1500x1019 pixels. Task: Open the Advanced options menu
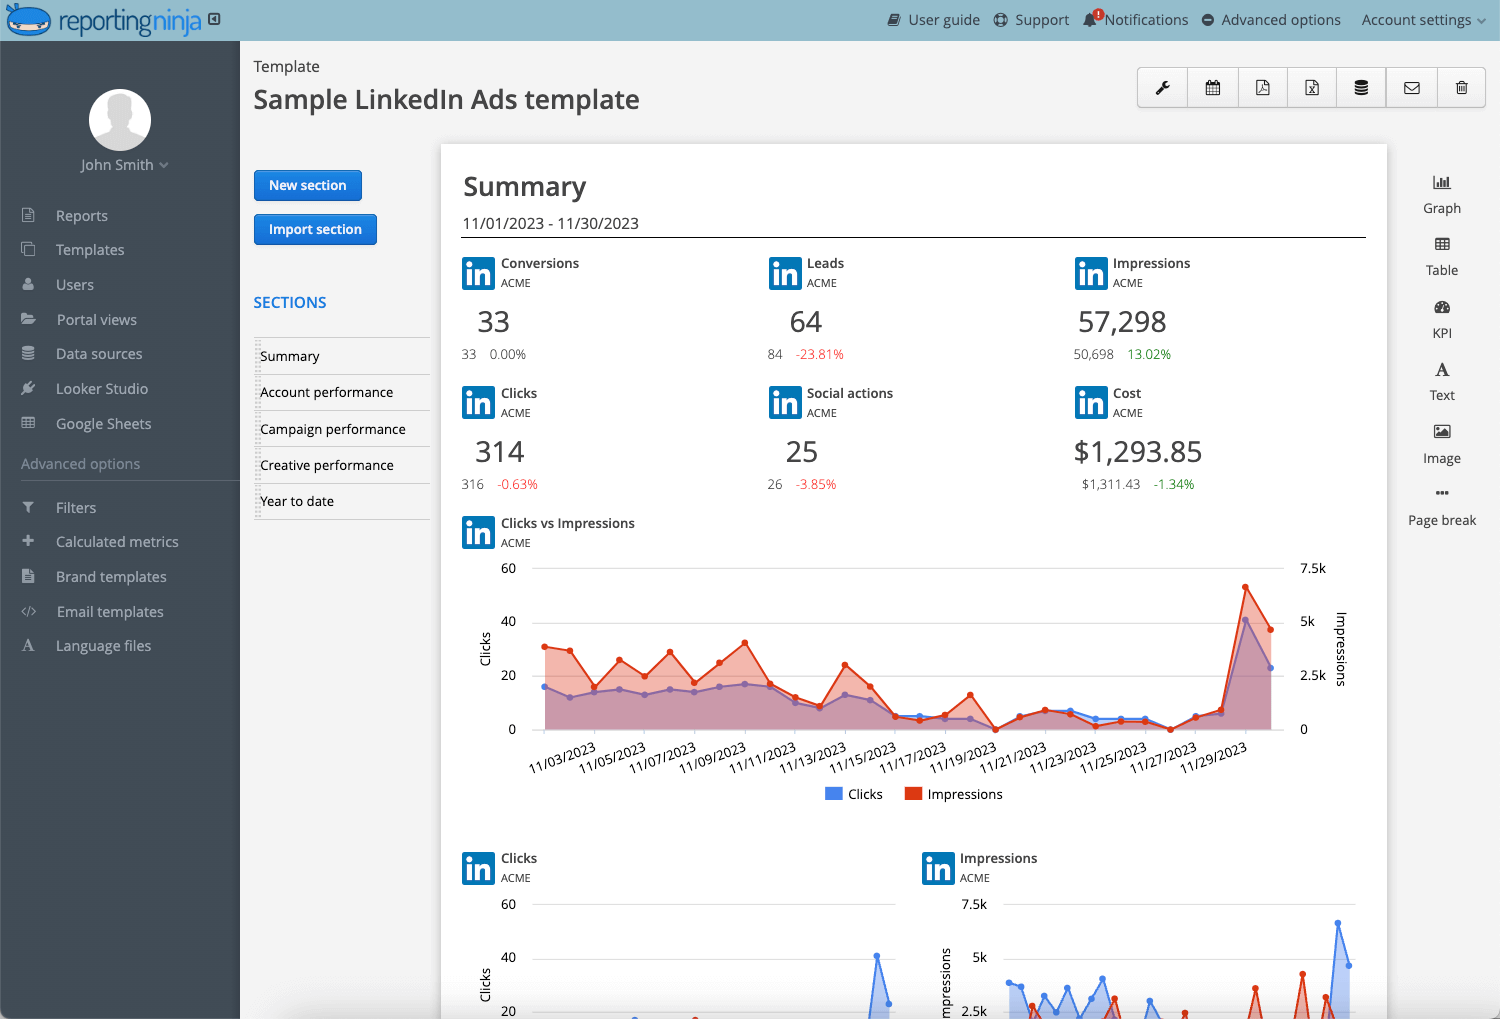[x=1271, y=19]
